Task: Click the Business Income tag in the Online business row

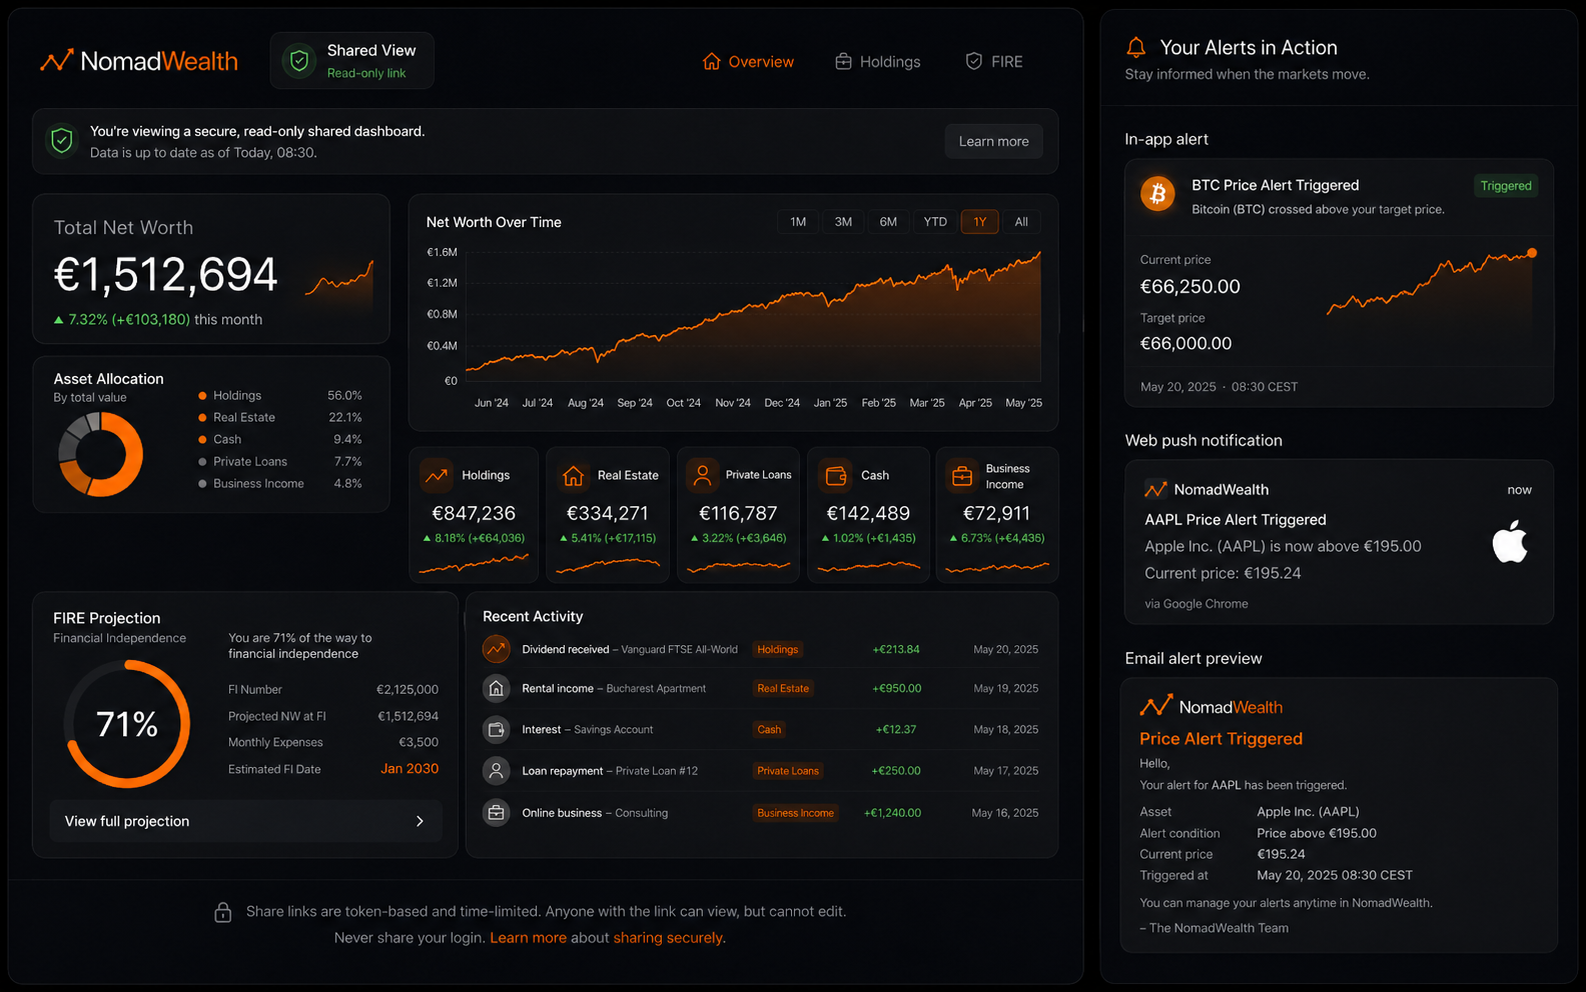Action: click(795, 813)
